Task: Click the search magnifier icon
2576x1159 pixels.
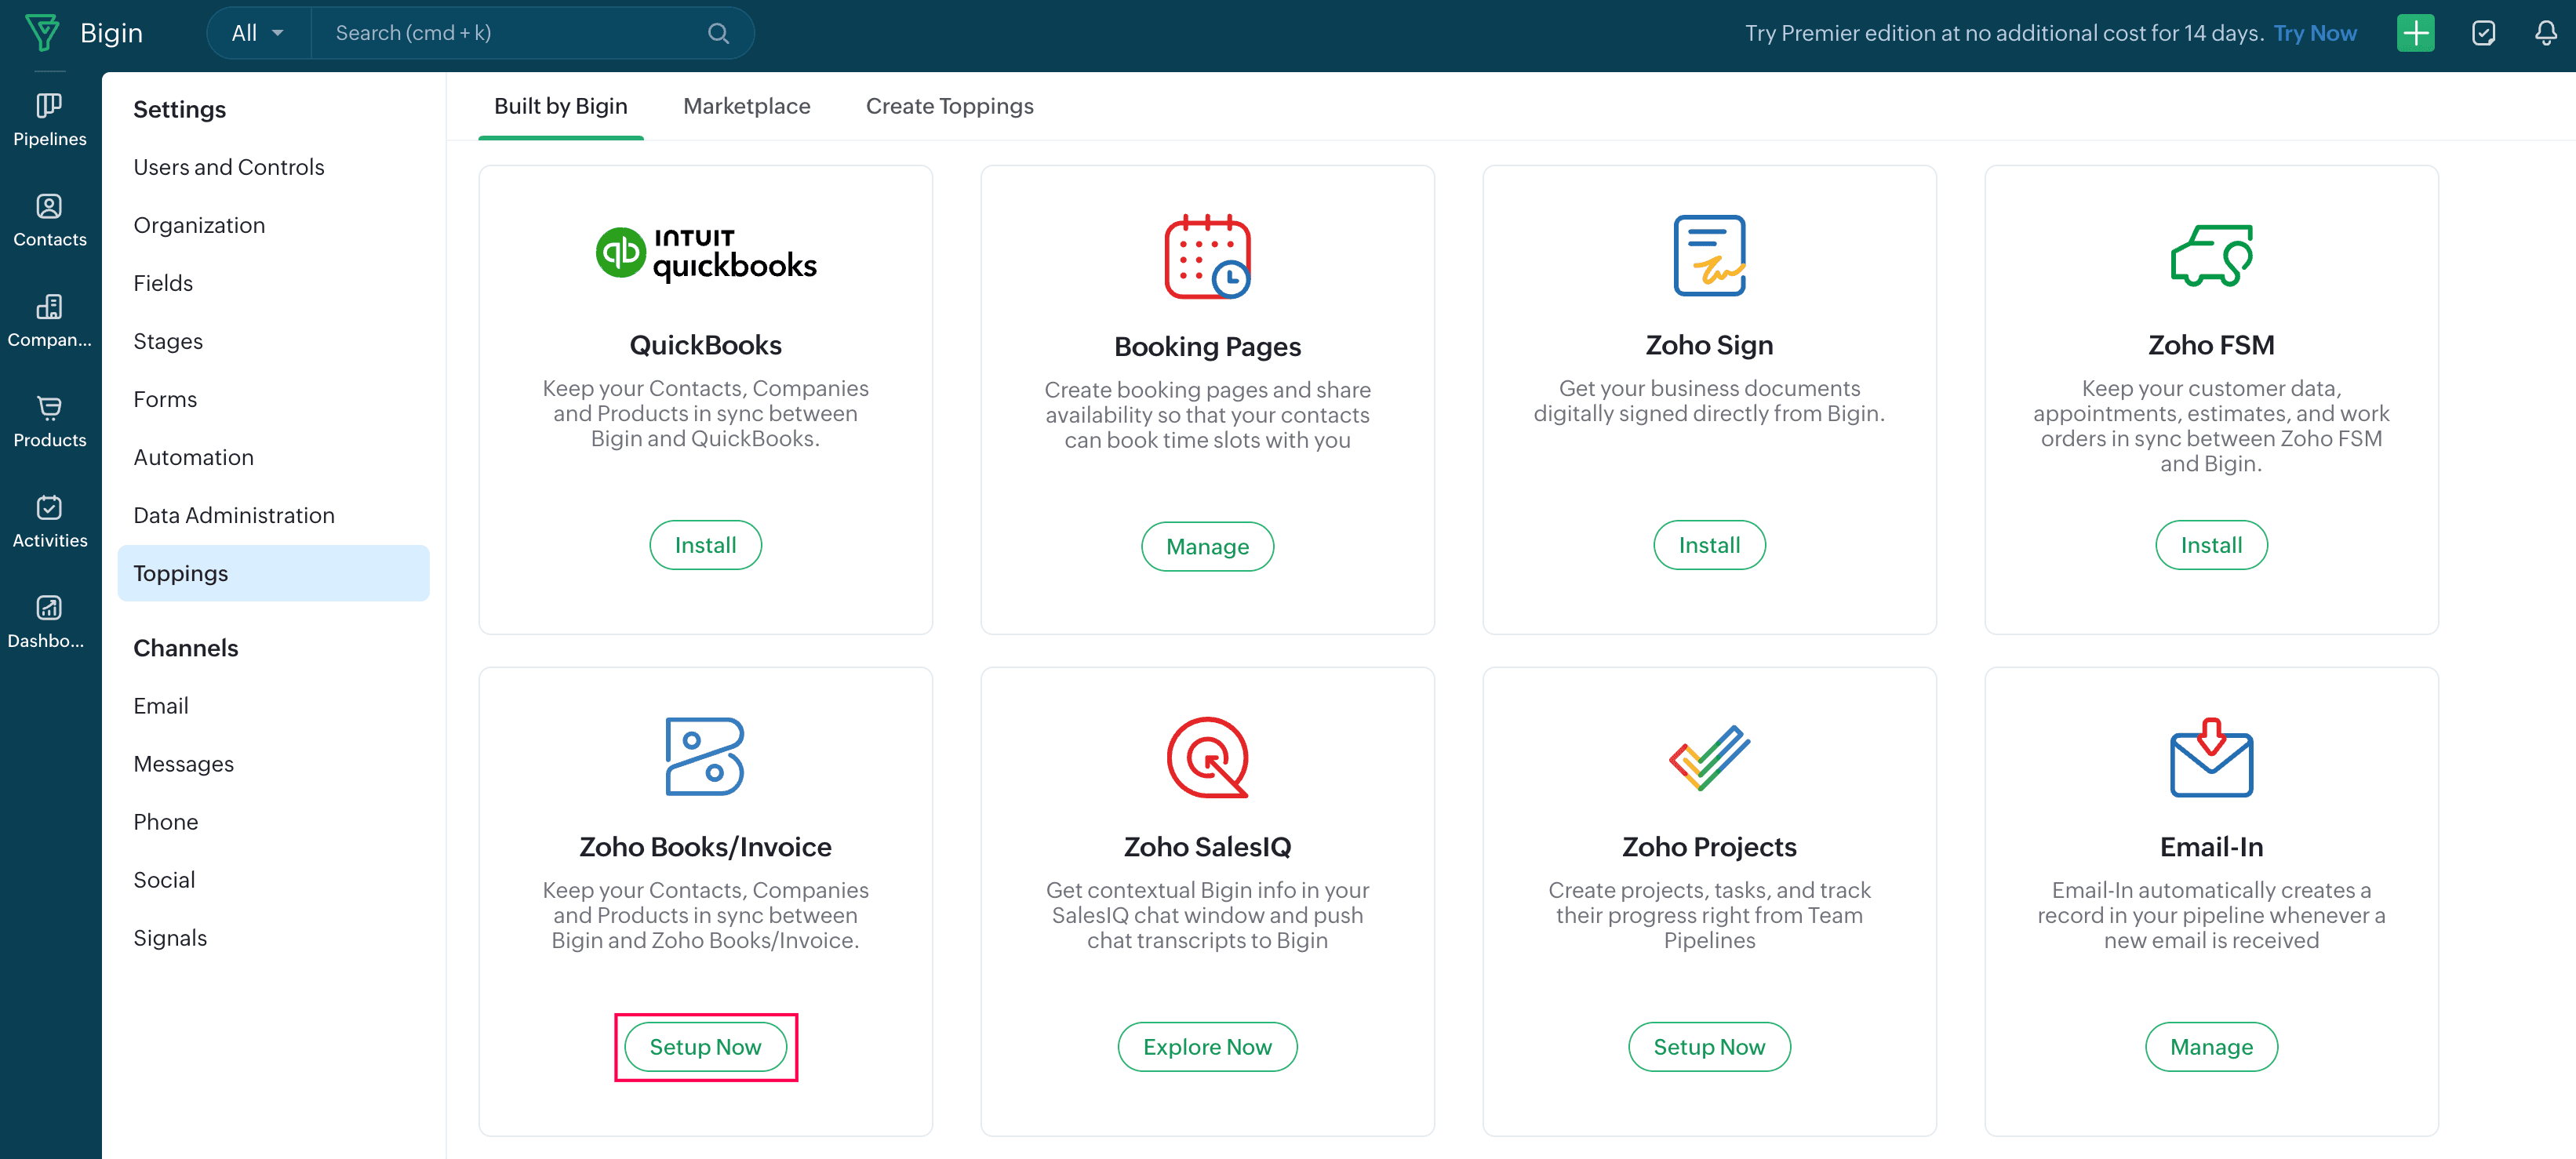Action: [x=718, y=33]
